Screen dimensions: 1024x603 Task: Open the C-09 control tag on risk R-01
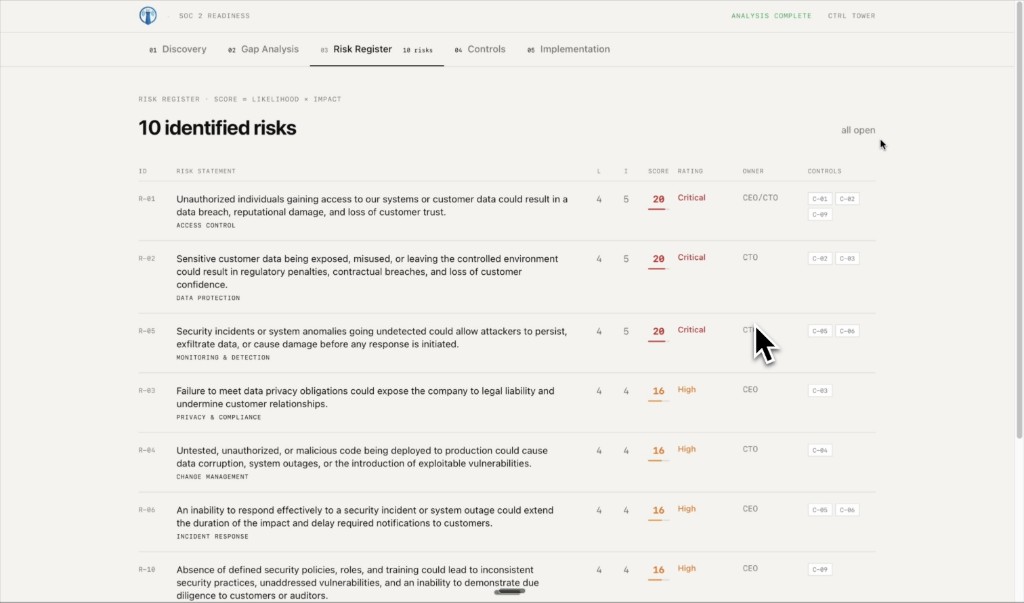tap(820, 215)
